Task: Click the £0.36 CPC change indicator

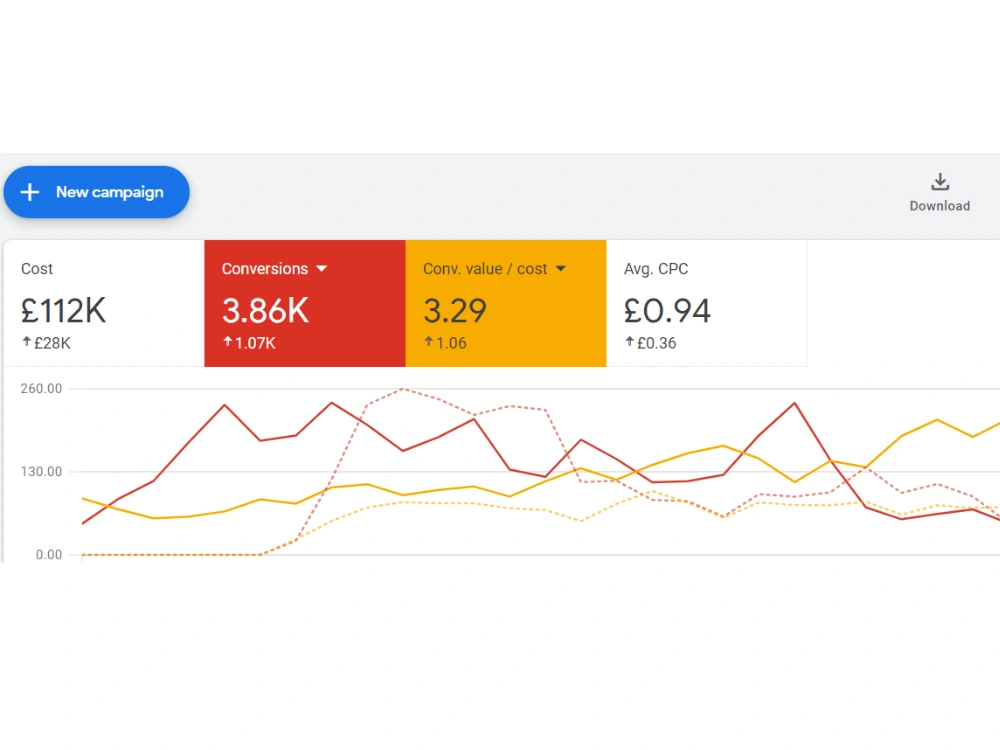Action: pyautogui.click(x=651, y=343)
